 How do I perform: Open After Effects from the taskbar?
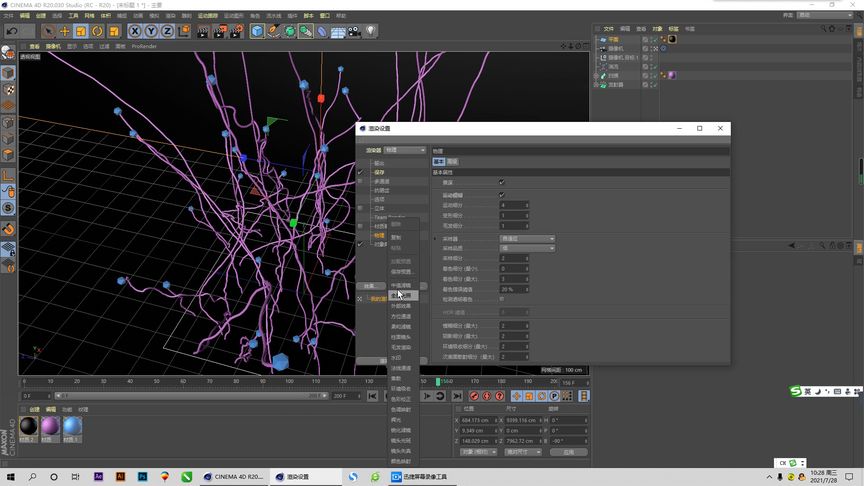pos(98,477)
